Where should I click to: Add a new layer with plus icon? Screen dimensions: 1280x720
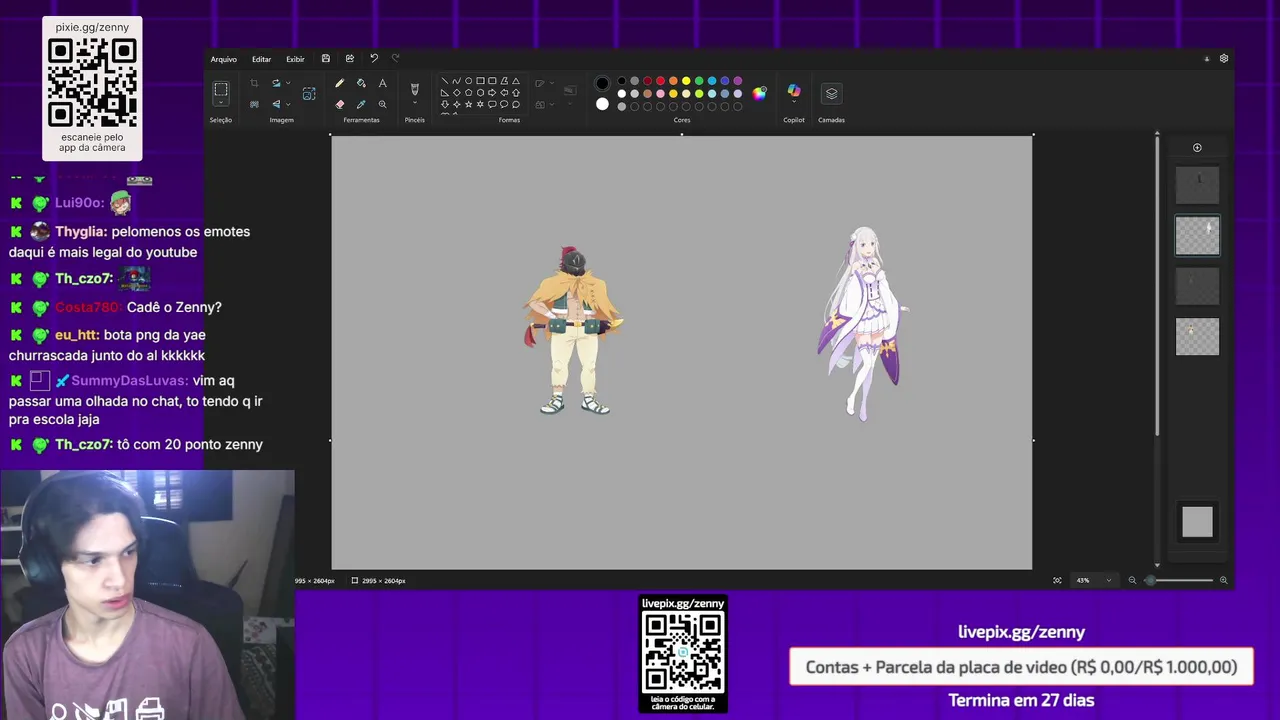coord(1197,148)
